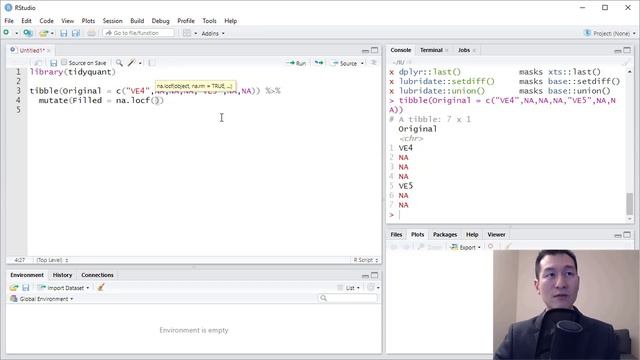Click the Source button
This screenshot has height=360, width=640.
344,63
